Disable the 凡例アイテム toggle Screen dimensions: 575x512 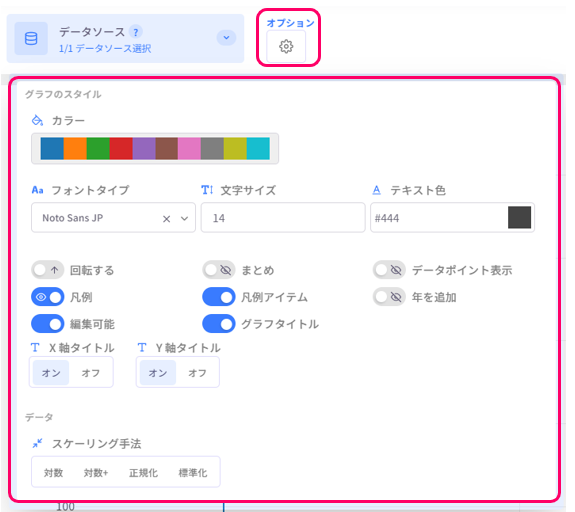pos(219,297)
